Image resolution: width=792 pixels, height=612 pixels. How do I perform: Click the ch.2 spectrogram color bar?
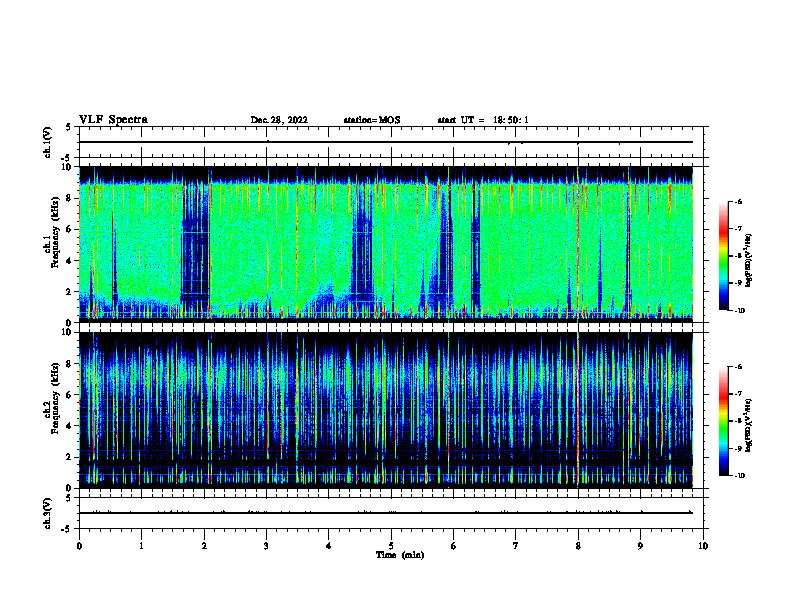724,421
